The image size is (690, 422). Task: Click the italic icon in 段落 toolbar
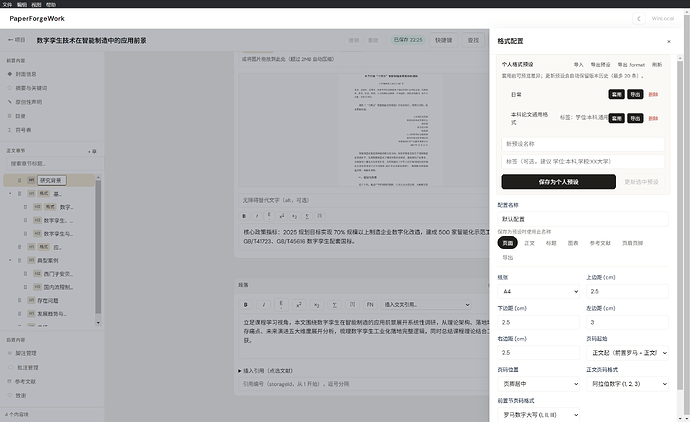pyautogui.click(x=264, y=305)
